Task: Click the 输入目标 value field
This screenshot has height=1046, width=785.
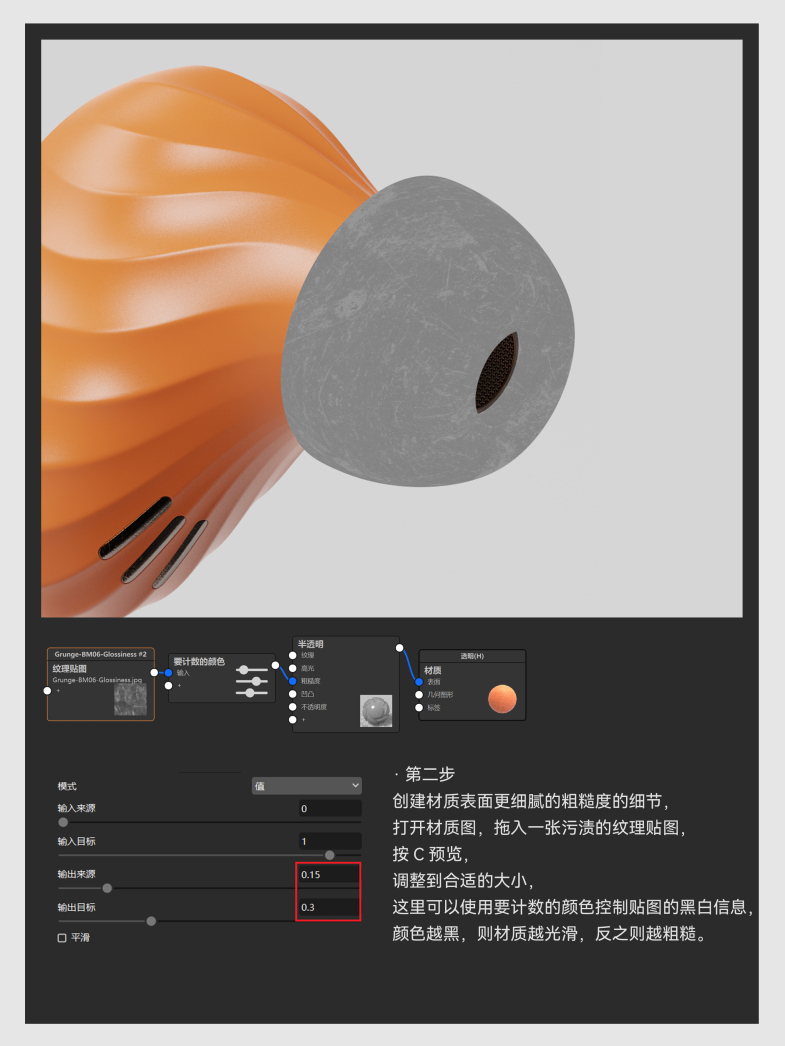Action: [329, 841]
